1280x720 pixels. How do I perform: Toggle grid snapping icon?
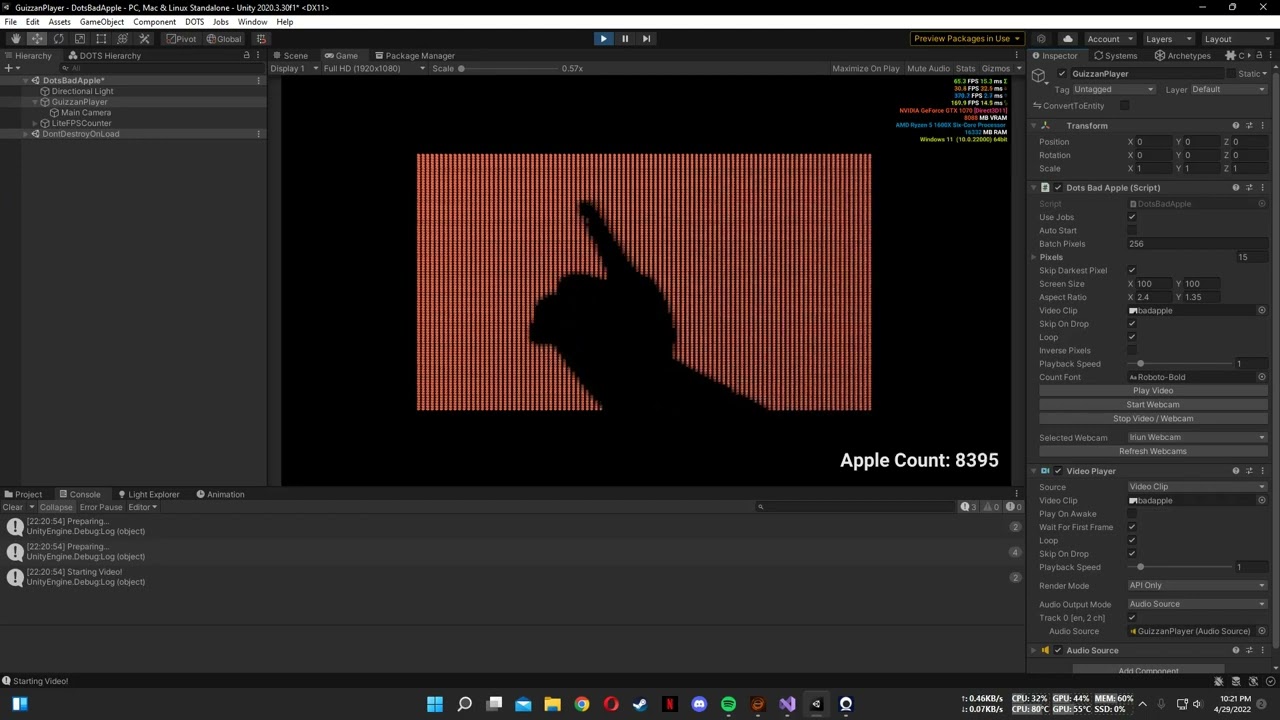pyautogui.click(x=261, y=39)
